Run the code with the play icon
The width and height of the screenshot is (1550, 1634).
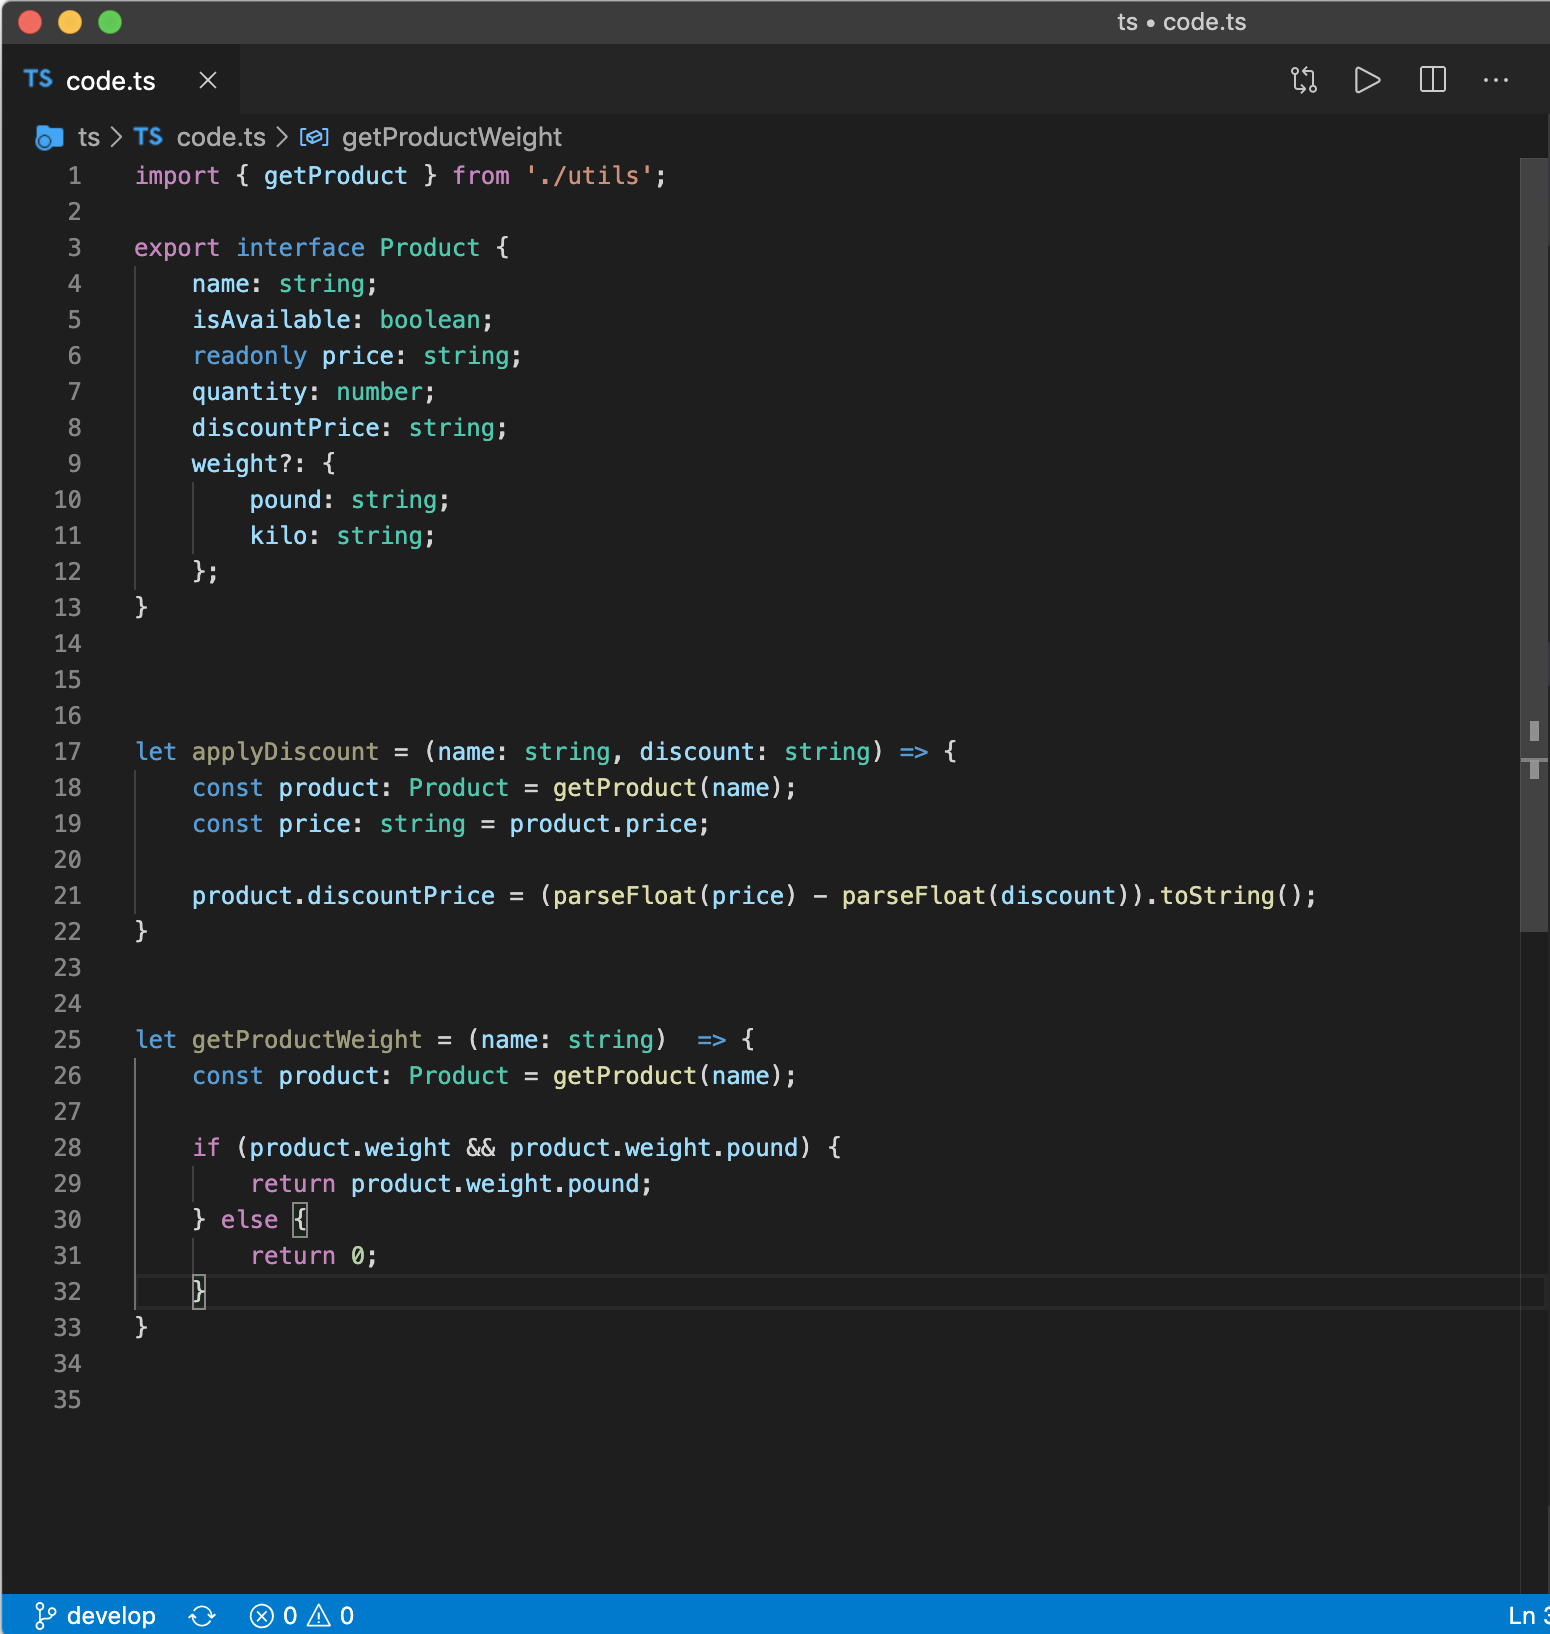[x=1367, y=80]
